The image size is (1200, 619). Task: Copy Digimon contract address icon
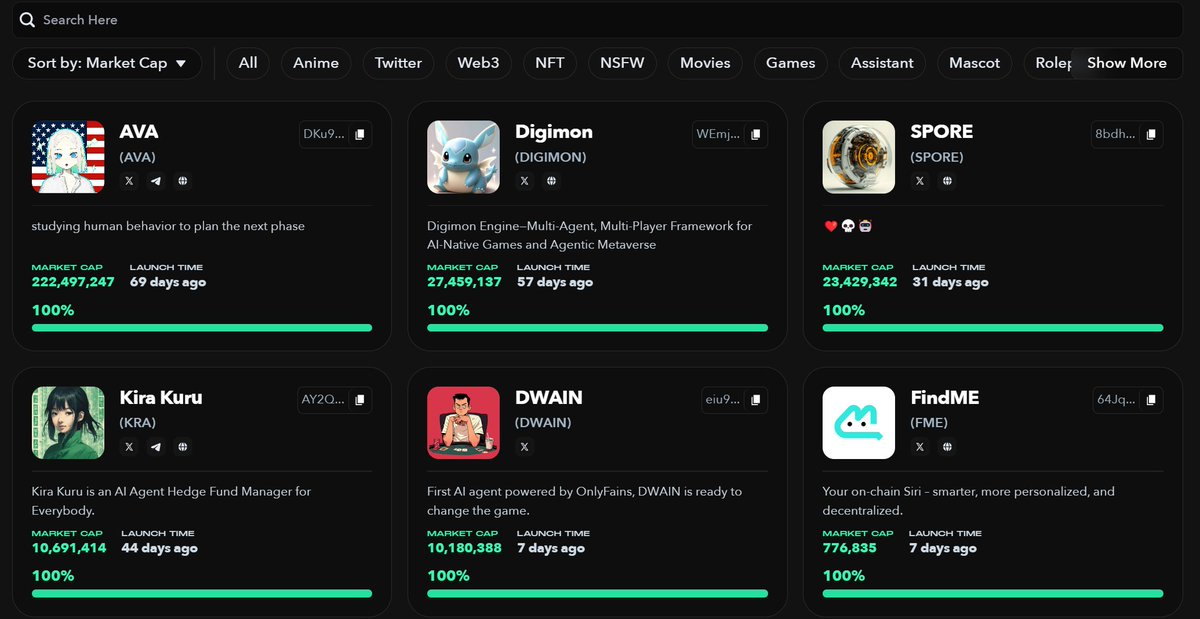756,134
